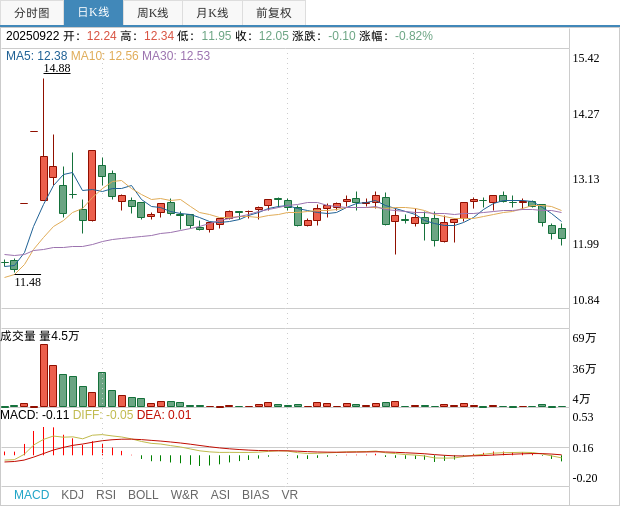Click the 涨跌: -0.10 change value

coord(324,36)
